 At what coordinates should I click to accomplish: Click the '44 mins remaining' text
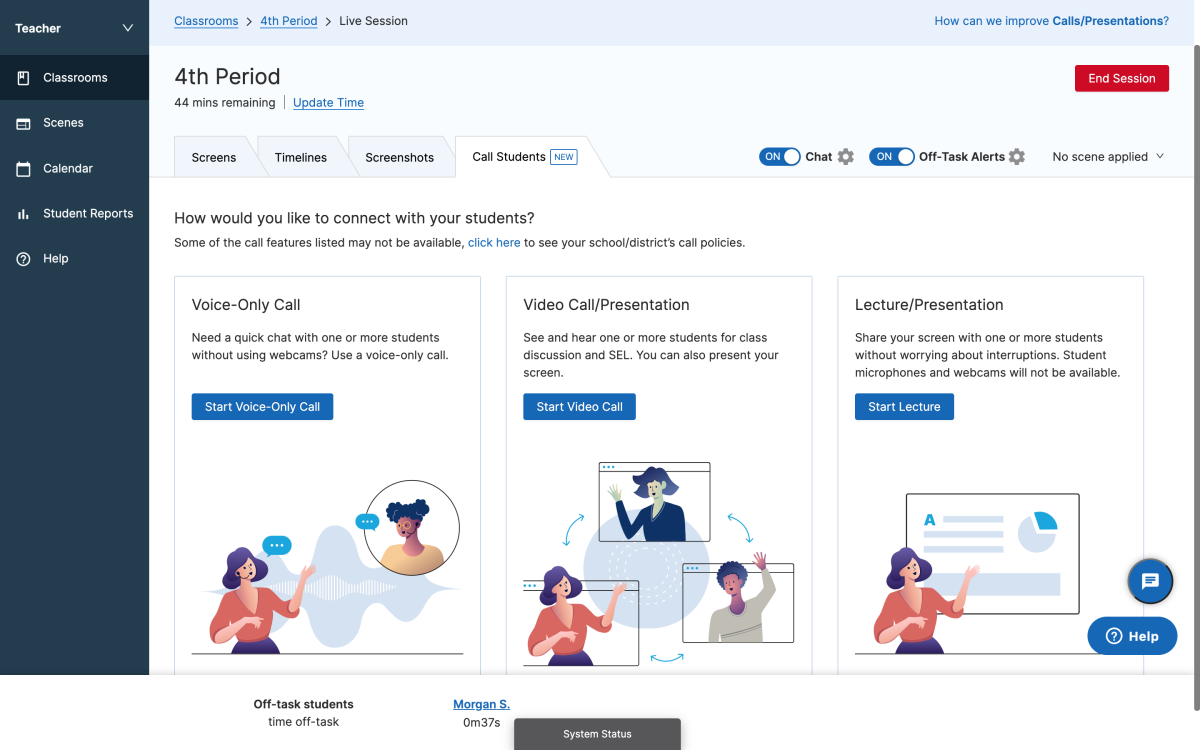tap(225, 103)
